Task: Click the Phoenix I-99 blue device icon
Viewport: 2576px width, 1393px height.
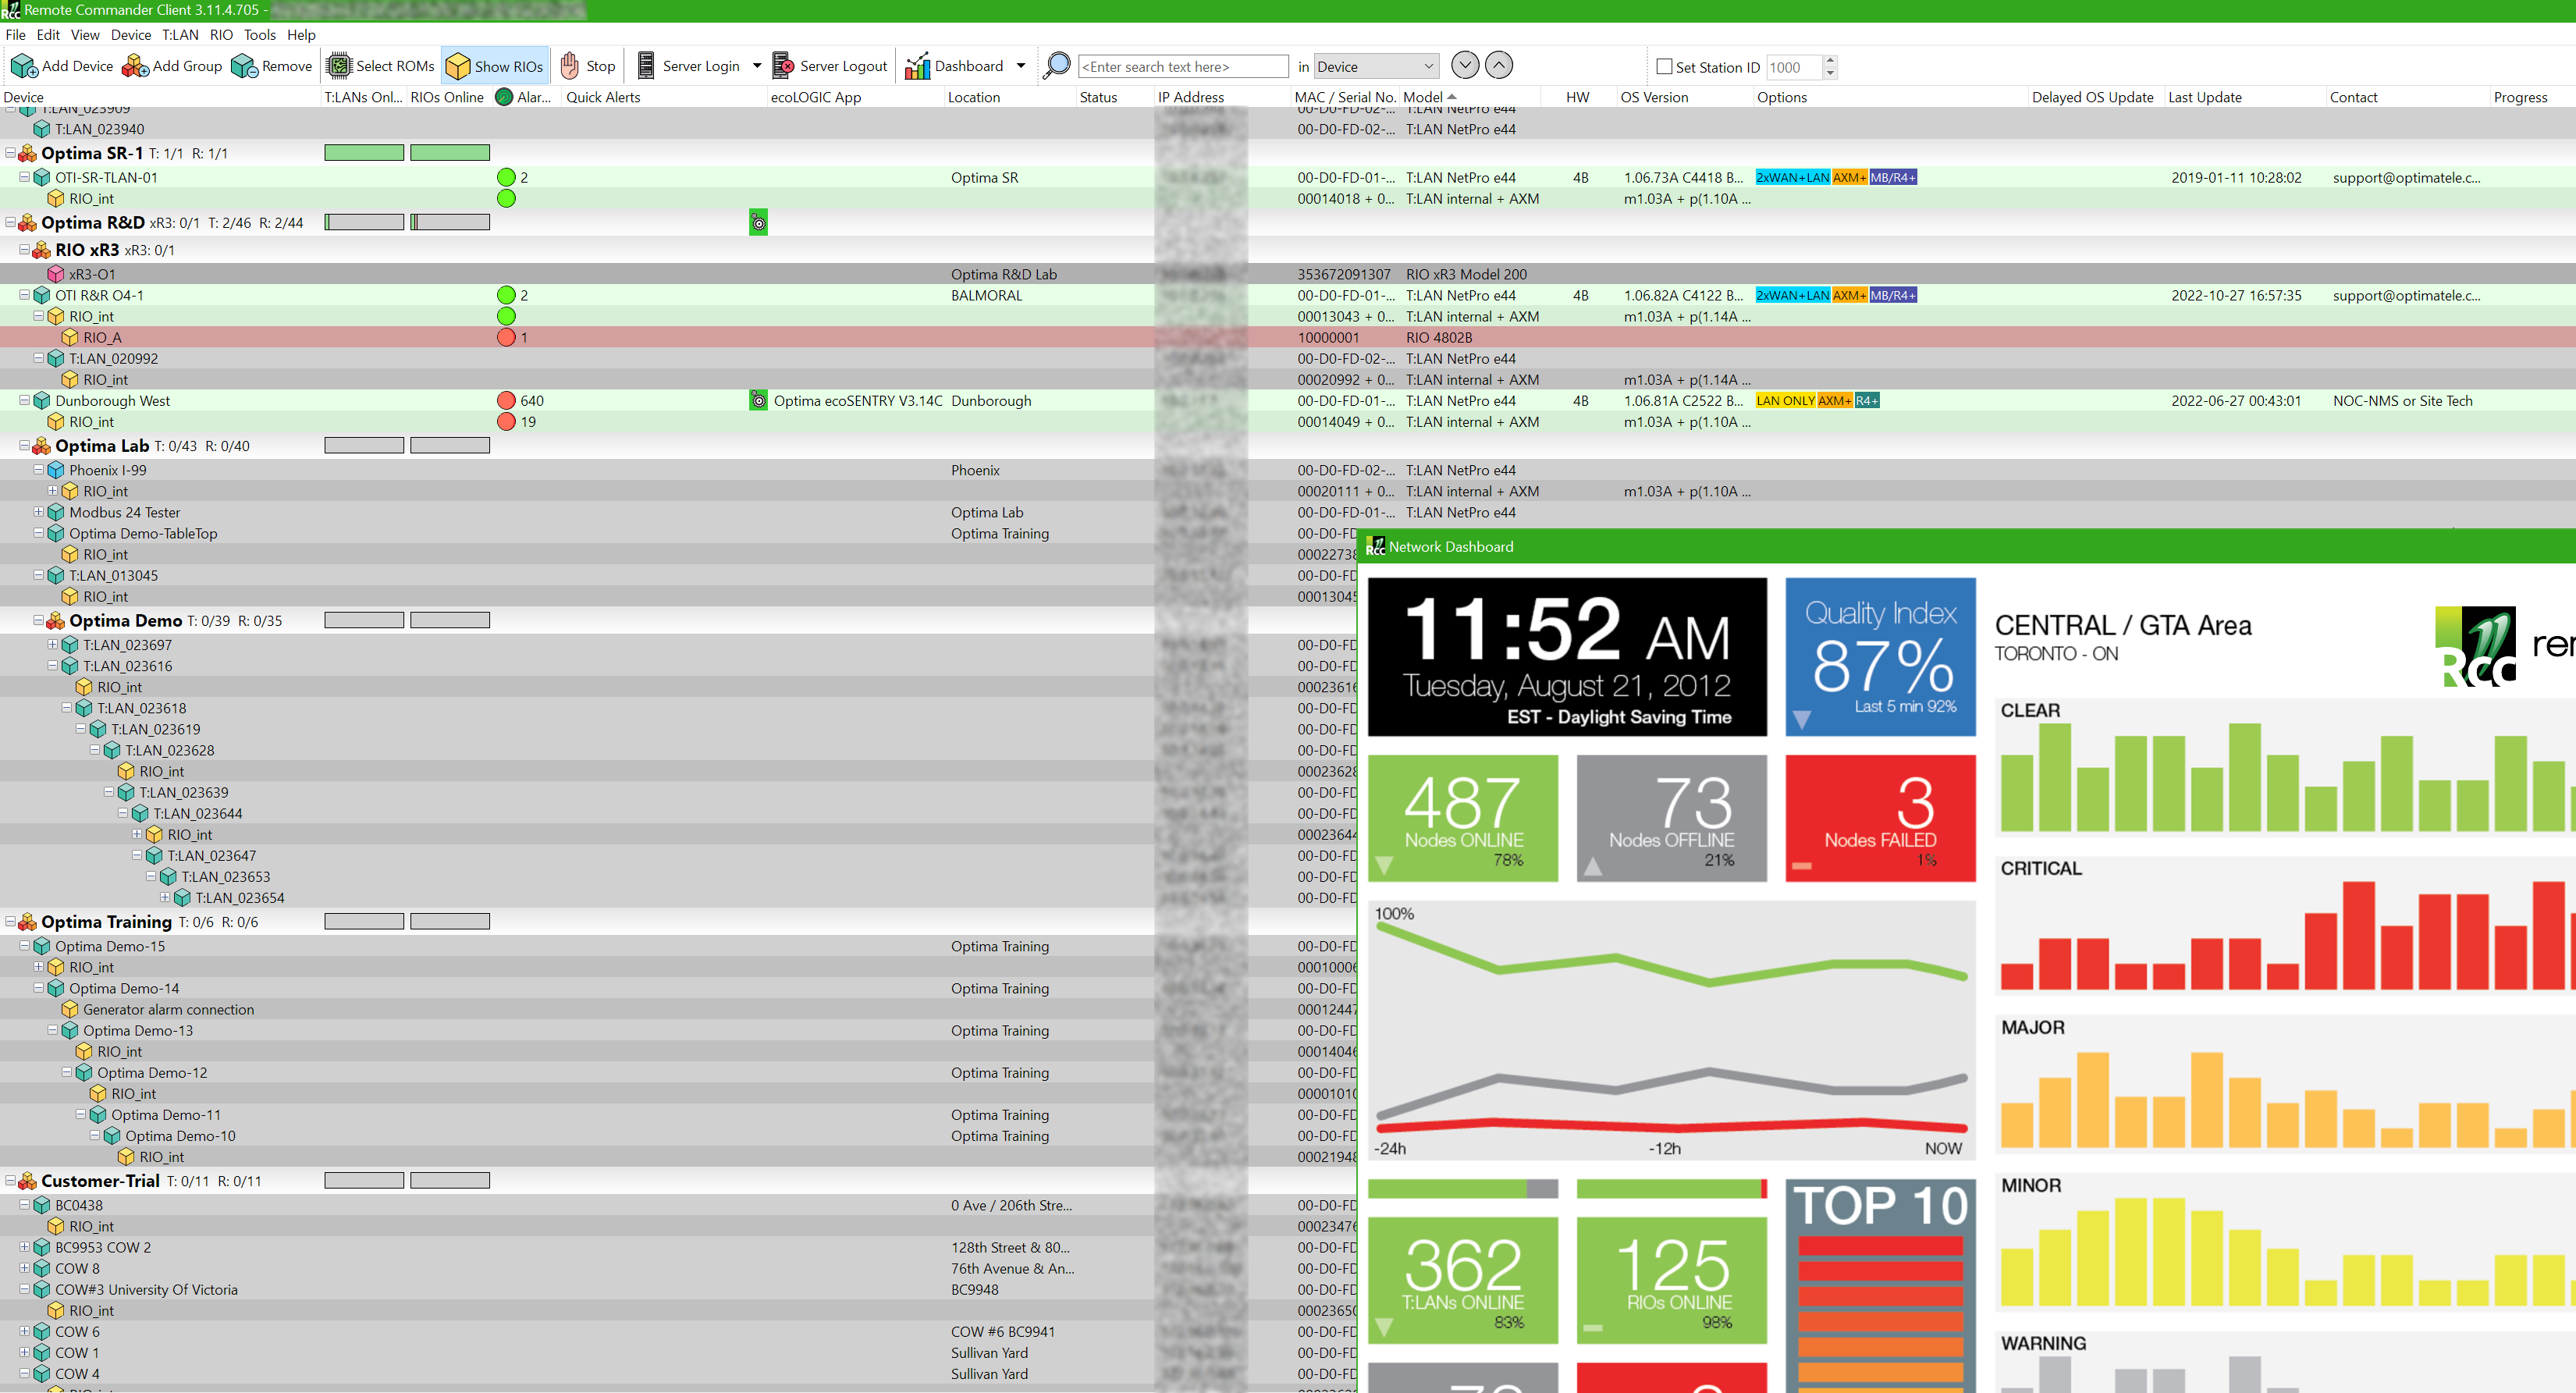Action: pos(56,470)
